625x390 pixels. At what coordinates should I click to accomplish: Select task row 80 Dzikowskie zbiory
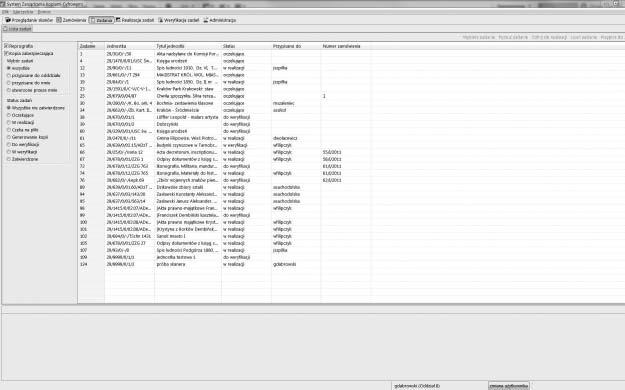coord(351,187)
